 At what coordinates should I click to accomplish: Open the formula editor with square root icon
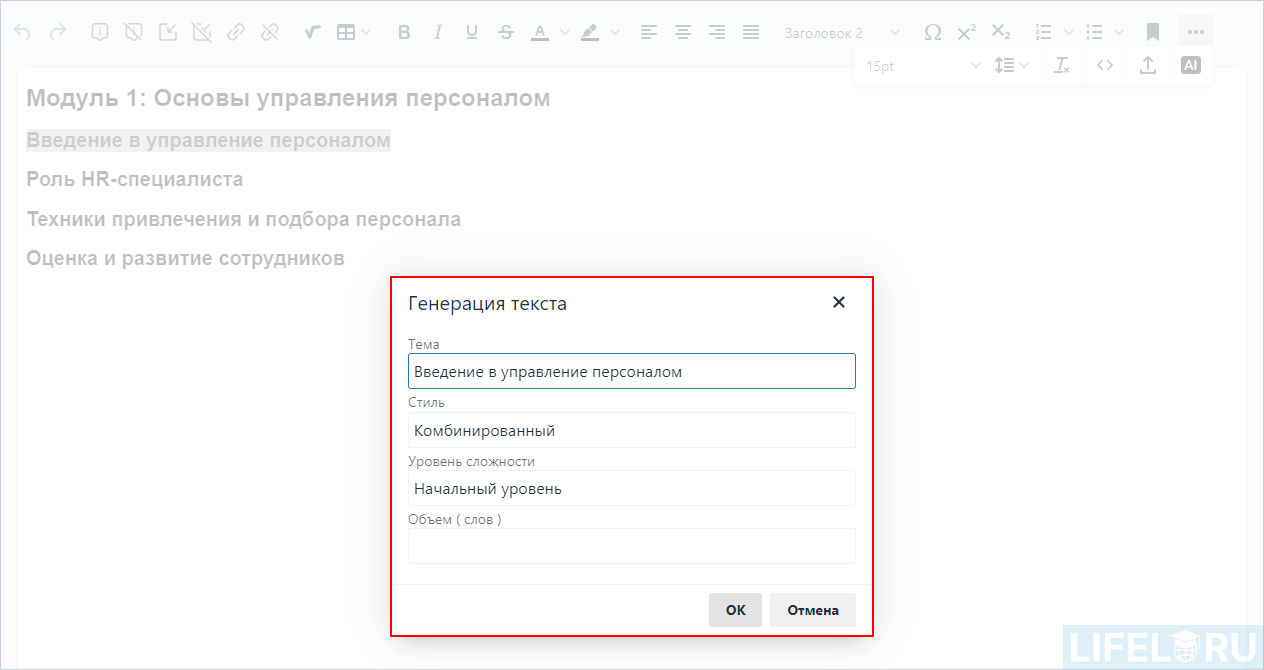pos(311,31)
